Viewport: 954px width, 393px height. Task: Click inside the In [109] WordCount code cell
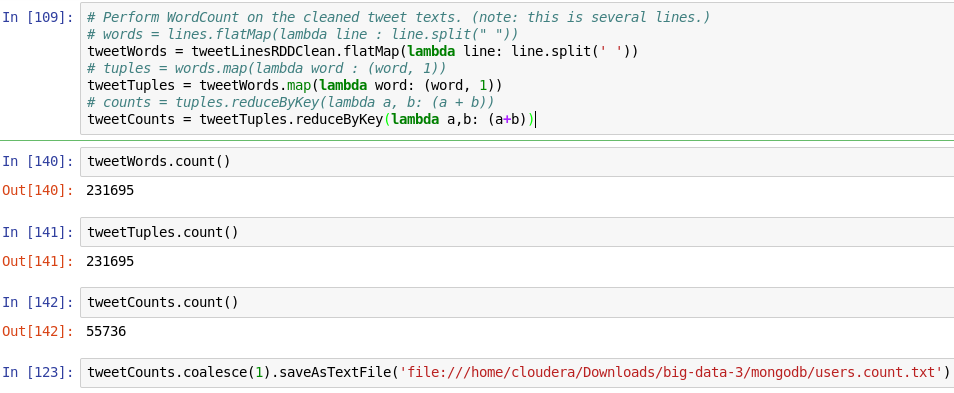click(x=517, y=68)
